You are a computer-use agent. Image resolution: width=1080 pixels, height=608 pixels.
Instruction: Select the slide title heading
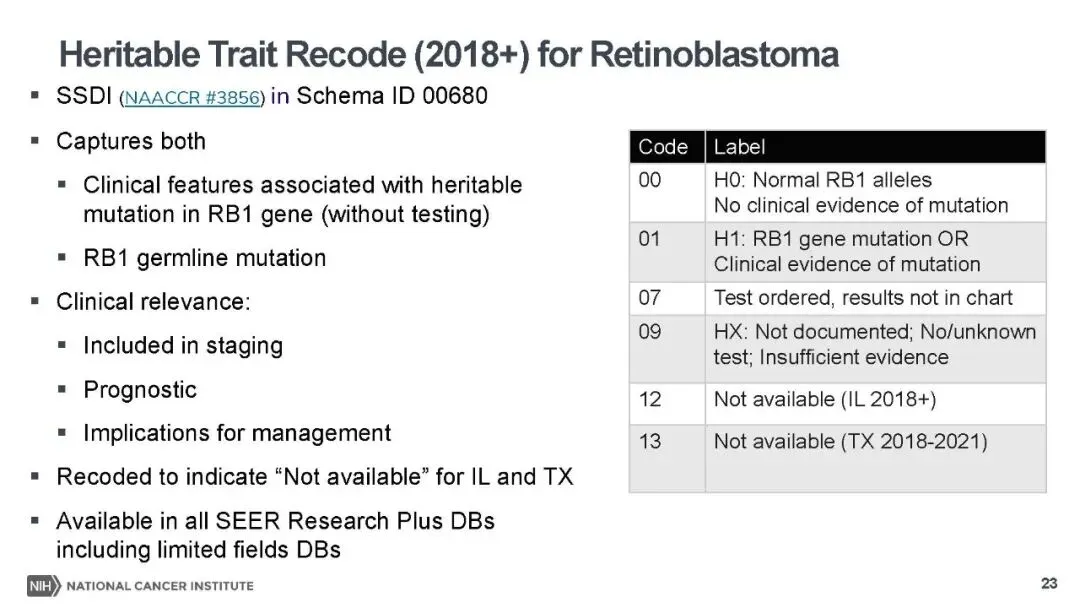tap(448, 53)
